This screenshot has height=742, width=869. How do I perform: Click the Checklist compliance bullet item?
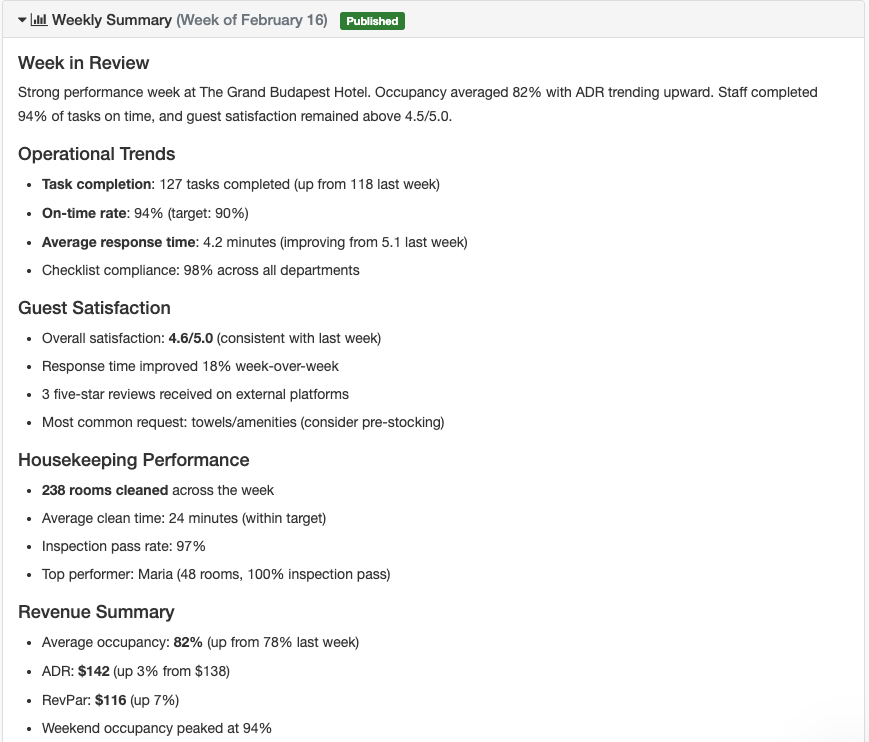[201, 270]
